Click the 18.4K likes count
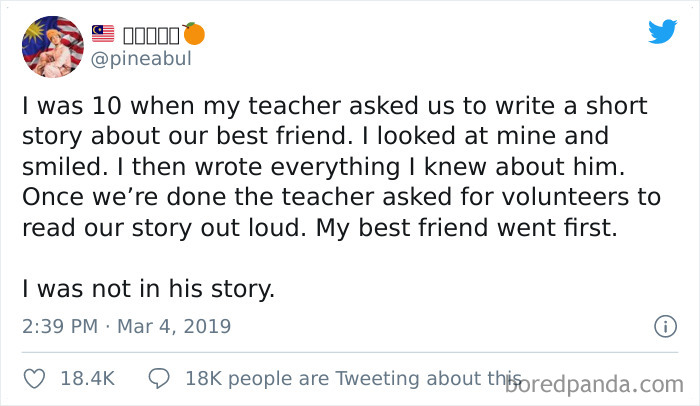This screenshot has height=406, width=700. (x=87, y=379)
